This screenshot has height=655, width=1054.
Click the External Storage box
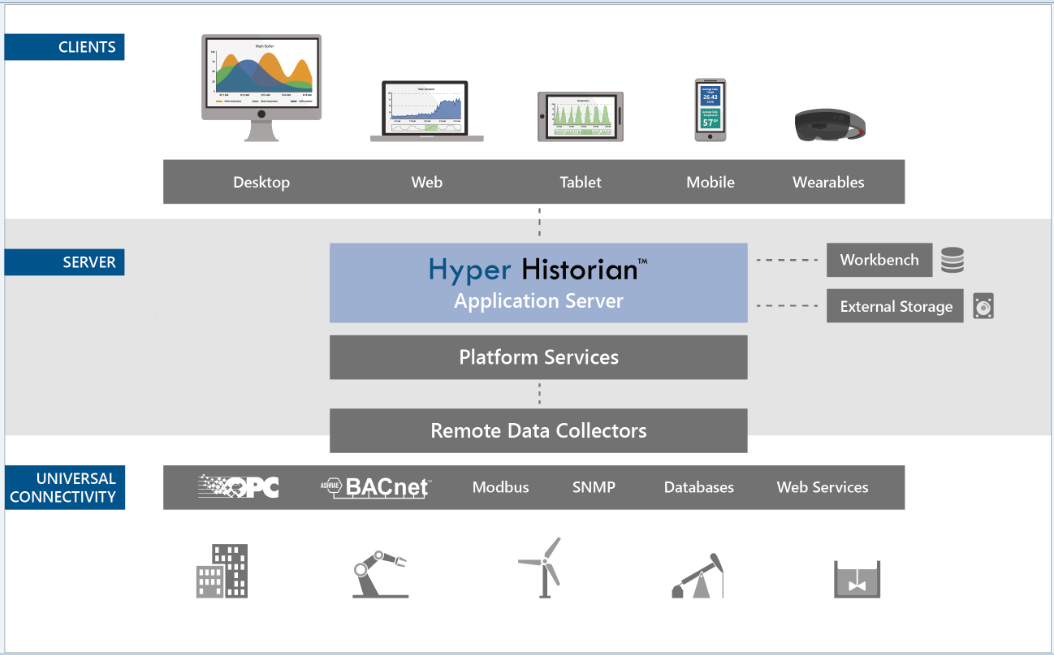[x=895, y=307]
